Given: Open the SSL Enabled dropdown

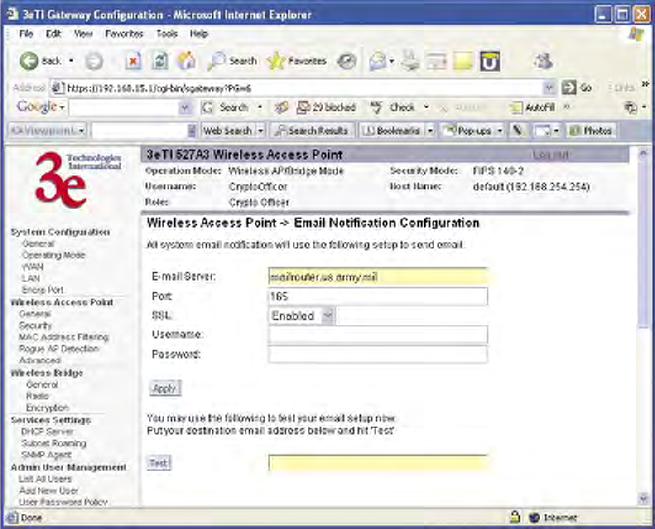Looking at the screenshot, I should coord(328,315).
